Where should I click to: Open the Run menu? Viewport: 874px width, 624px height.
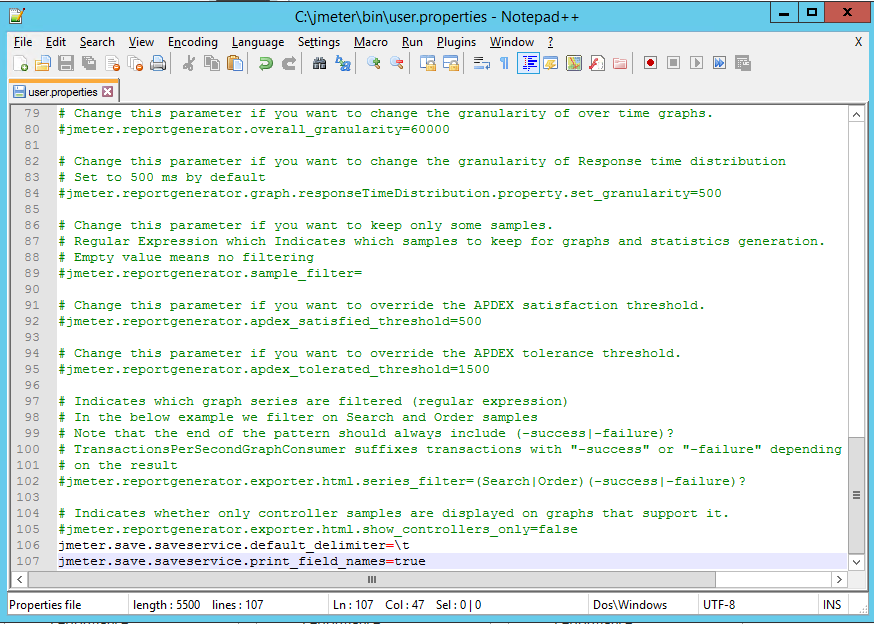click(412, 42)
